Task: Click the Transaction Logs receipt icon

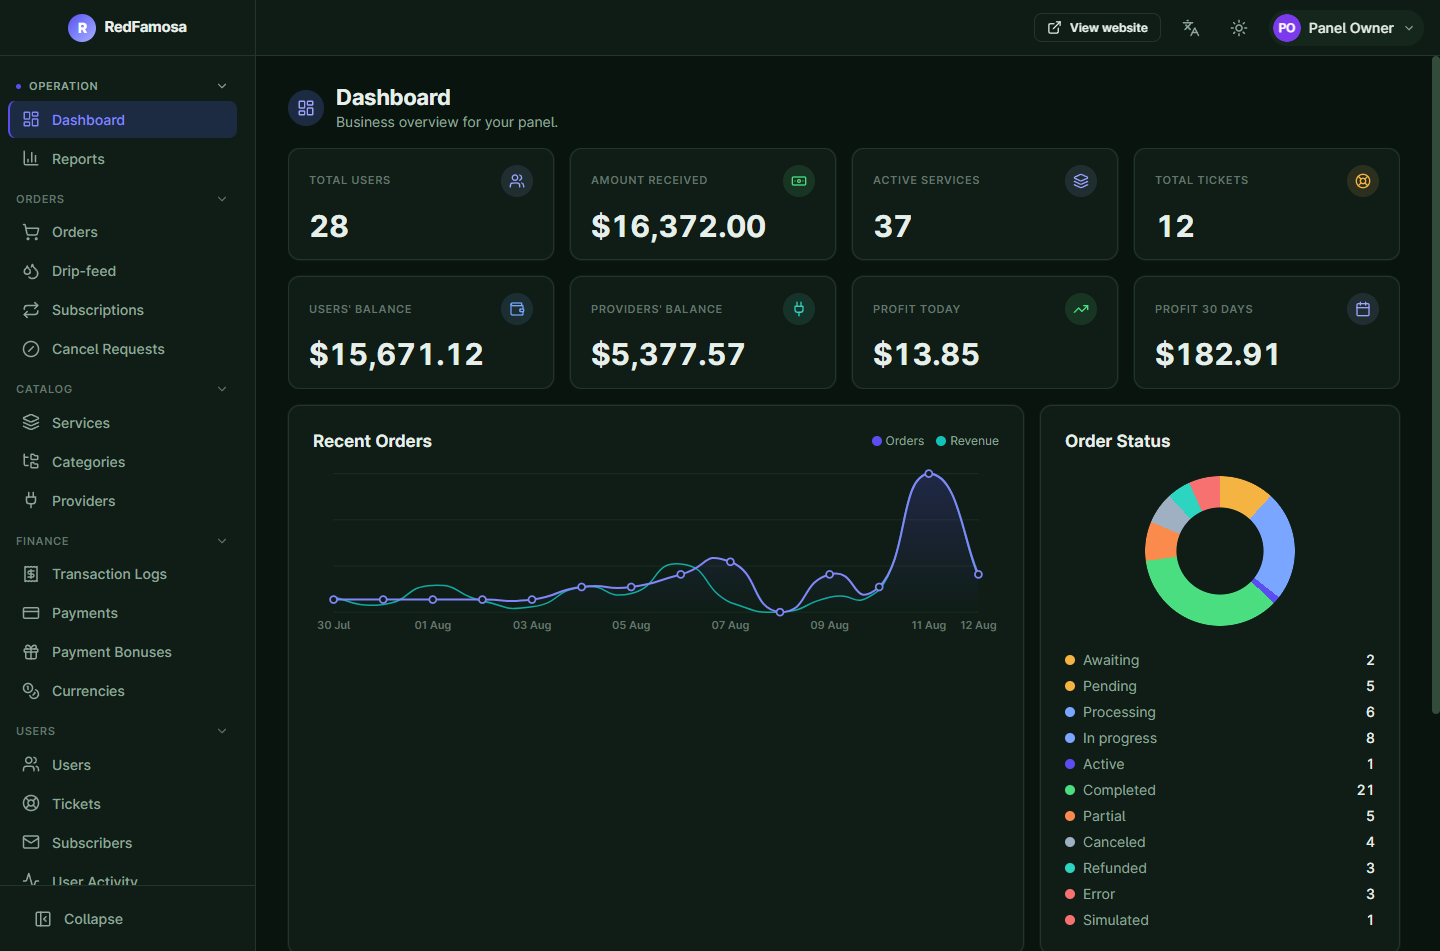Action: 31,574
